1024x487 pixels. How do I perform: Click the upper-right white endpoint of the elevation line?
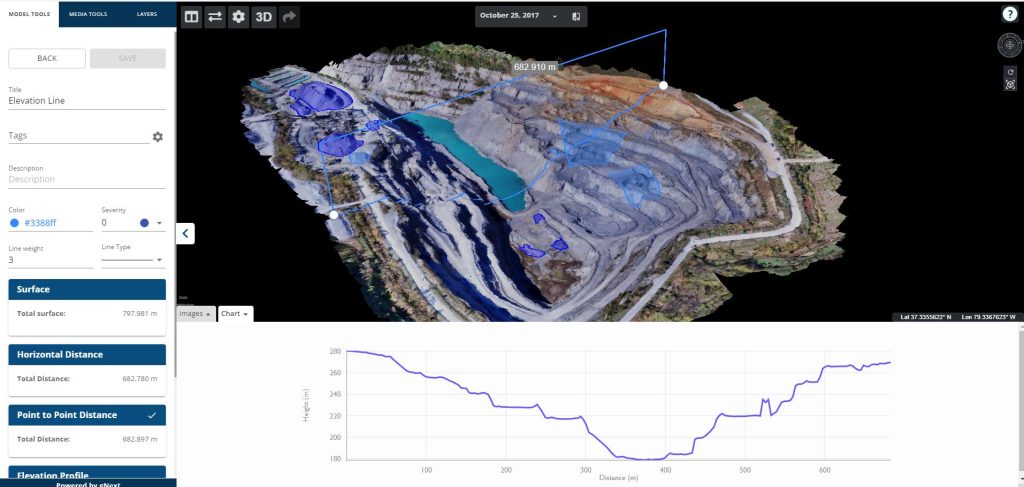[x=664, y=86]
